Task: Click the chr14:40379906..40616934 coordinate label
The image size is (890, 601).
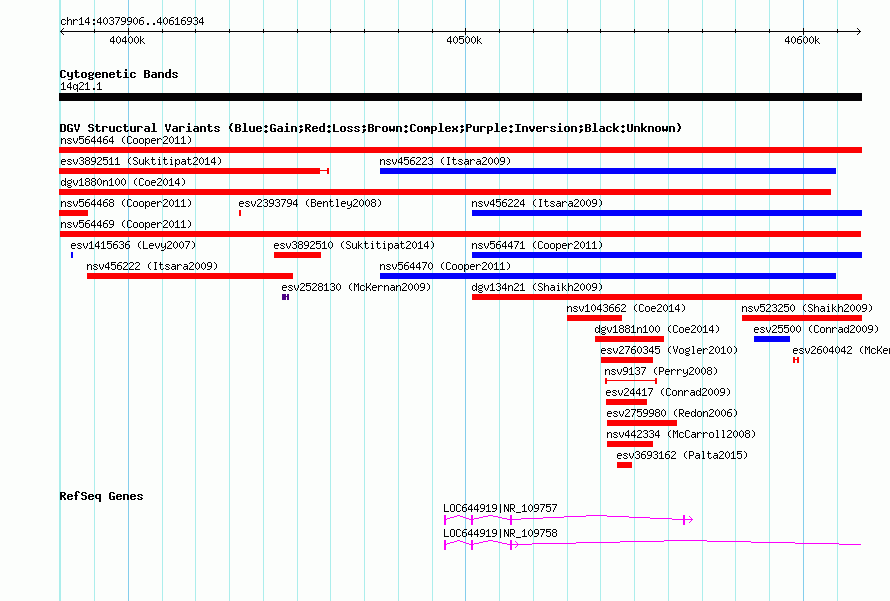Action: coord(132,21)
